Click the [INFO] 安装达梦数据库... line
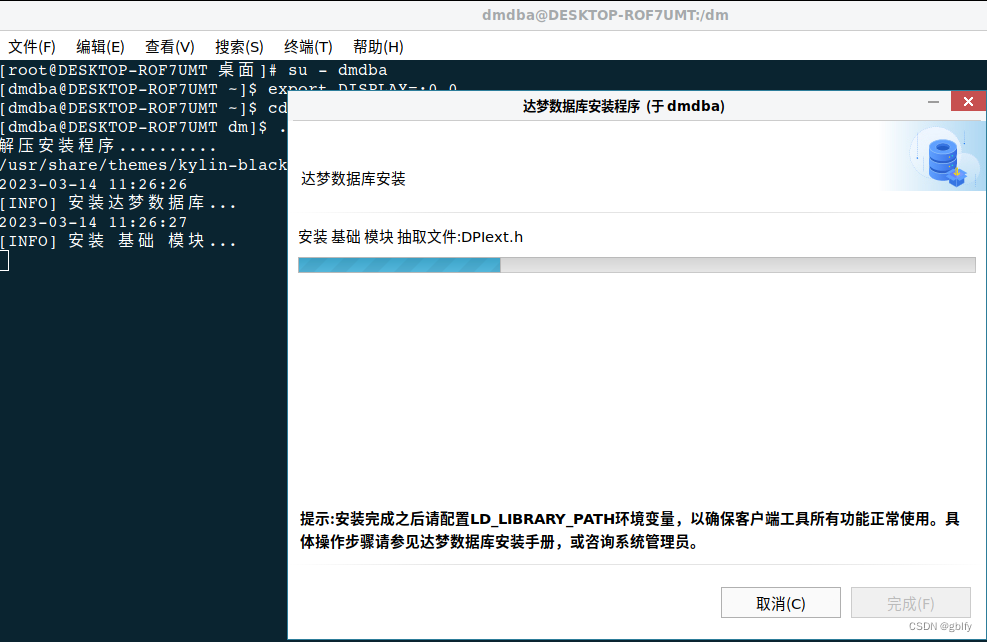 (x=118, y=203)
